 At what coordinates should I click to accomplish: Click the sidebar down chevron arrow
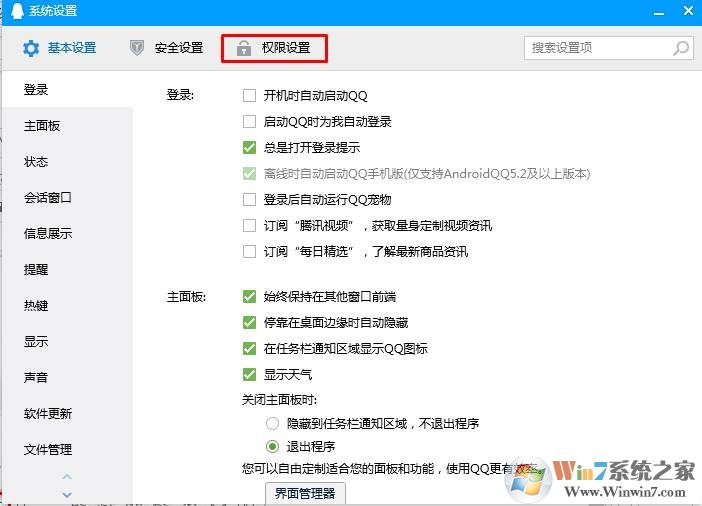pos(67,494)
